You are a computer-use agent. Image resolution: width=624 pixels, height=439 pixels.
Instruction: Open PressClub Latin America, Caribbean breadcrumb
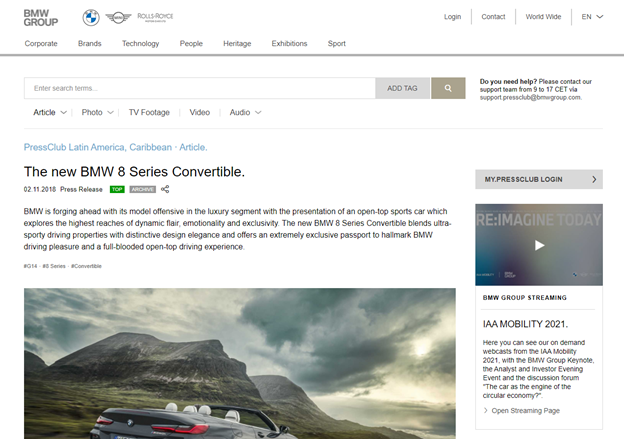(x=98, y=147)
